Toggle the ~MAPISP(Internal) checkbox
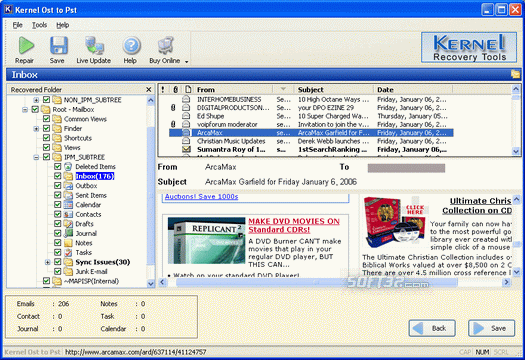525x360 pixels. 46,281
